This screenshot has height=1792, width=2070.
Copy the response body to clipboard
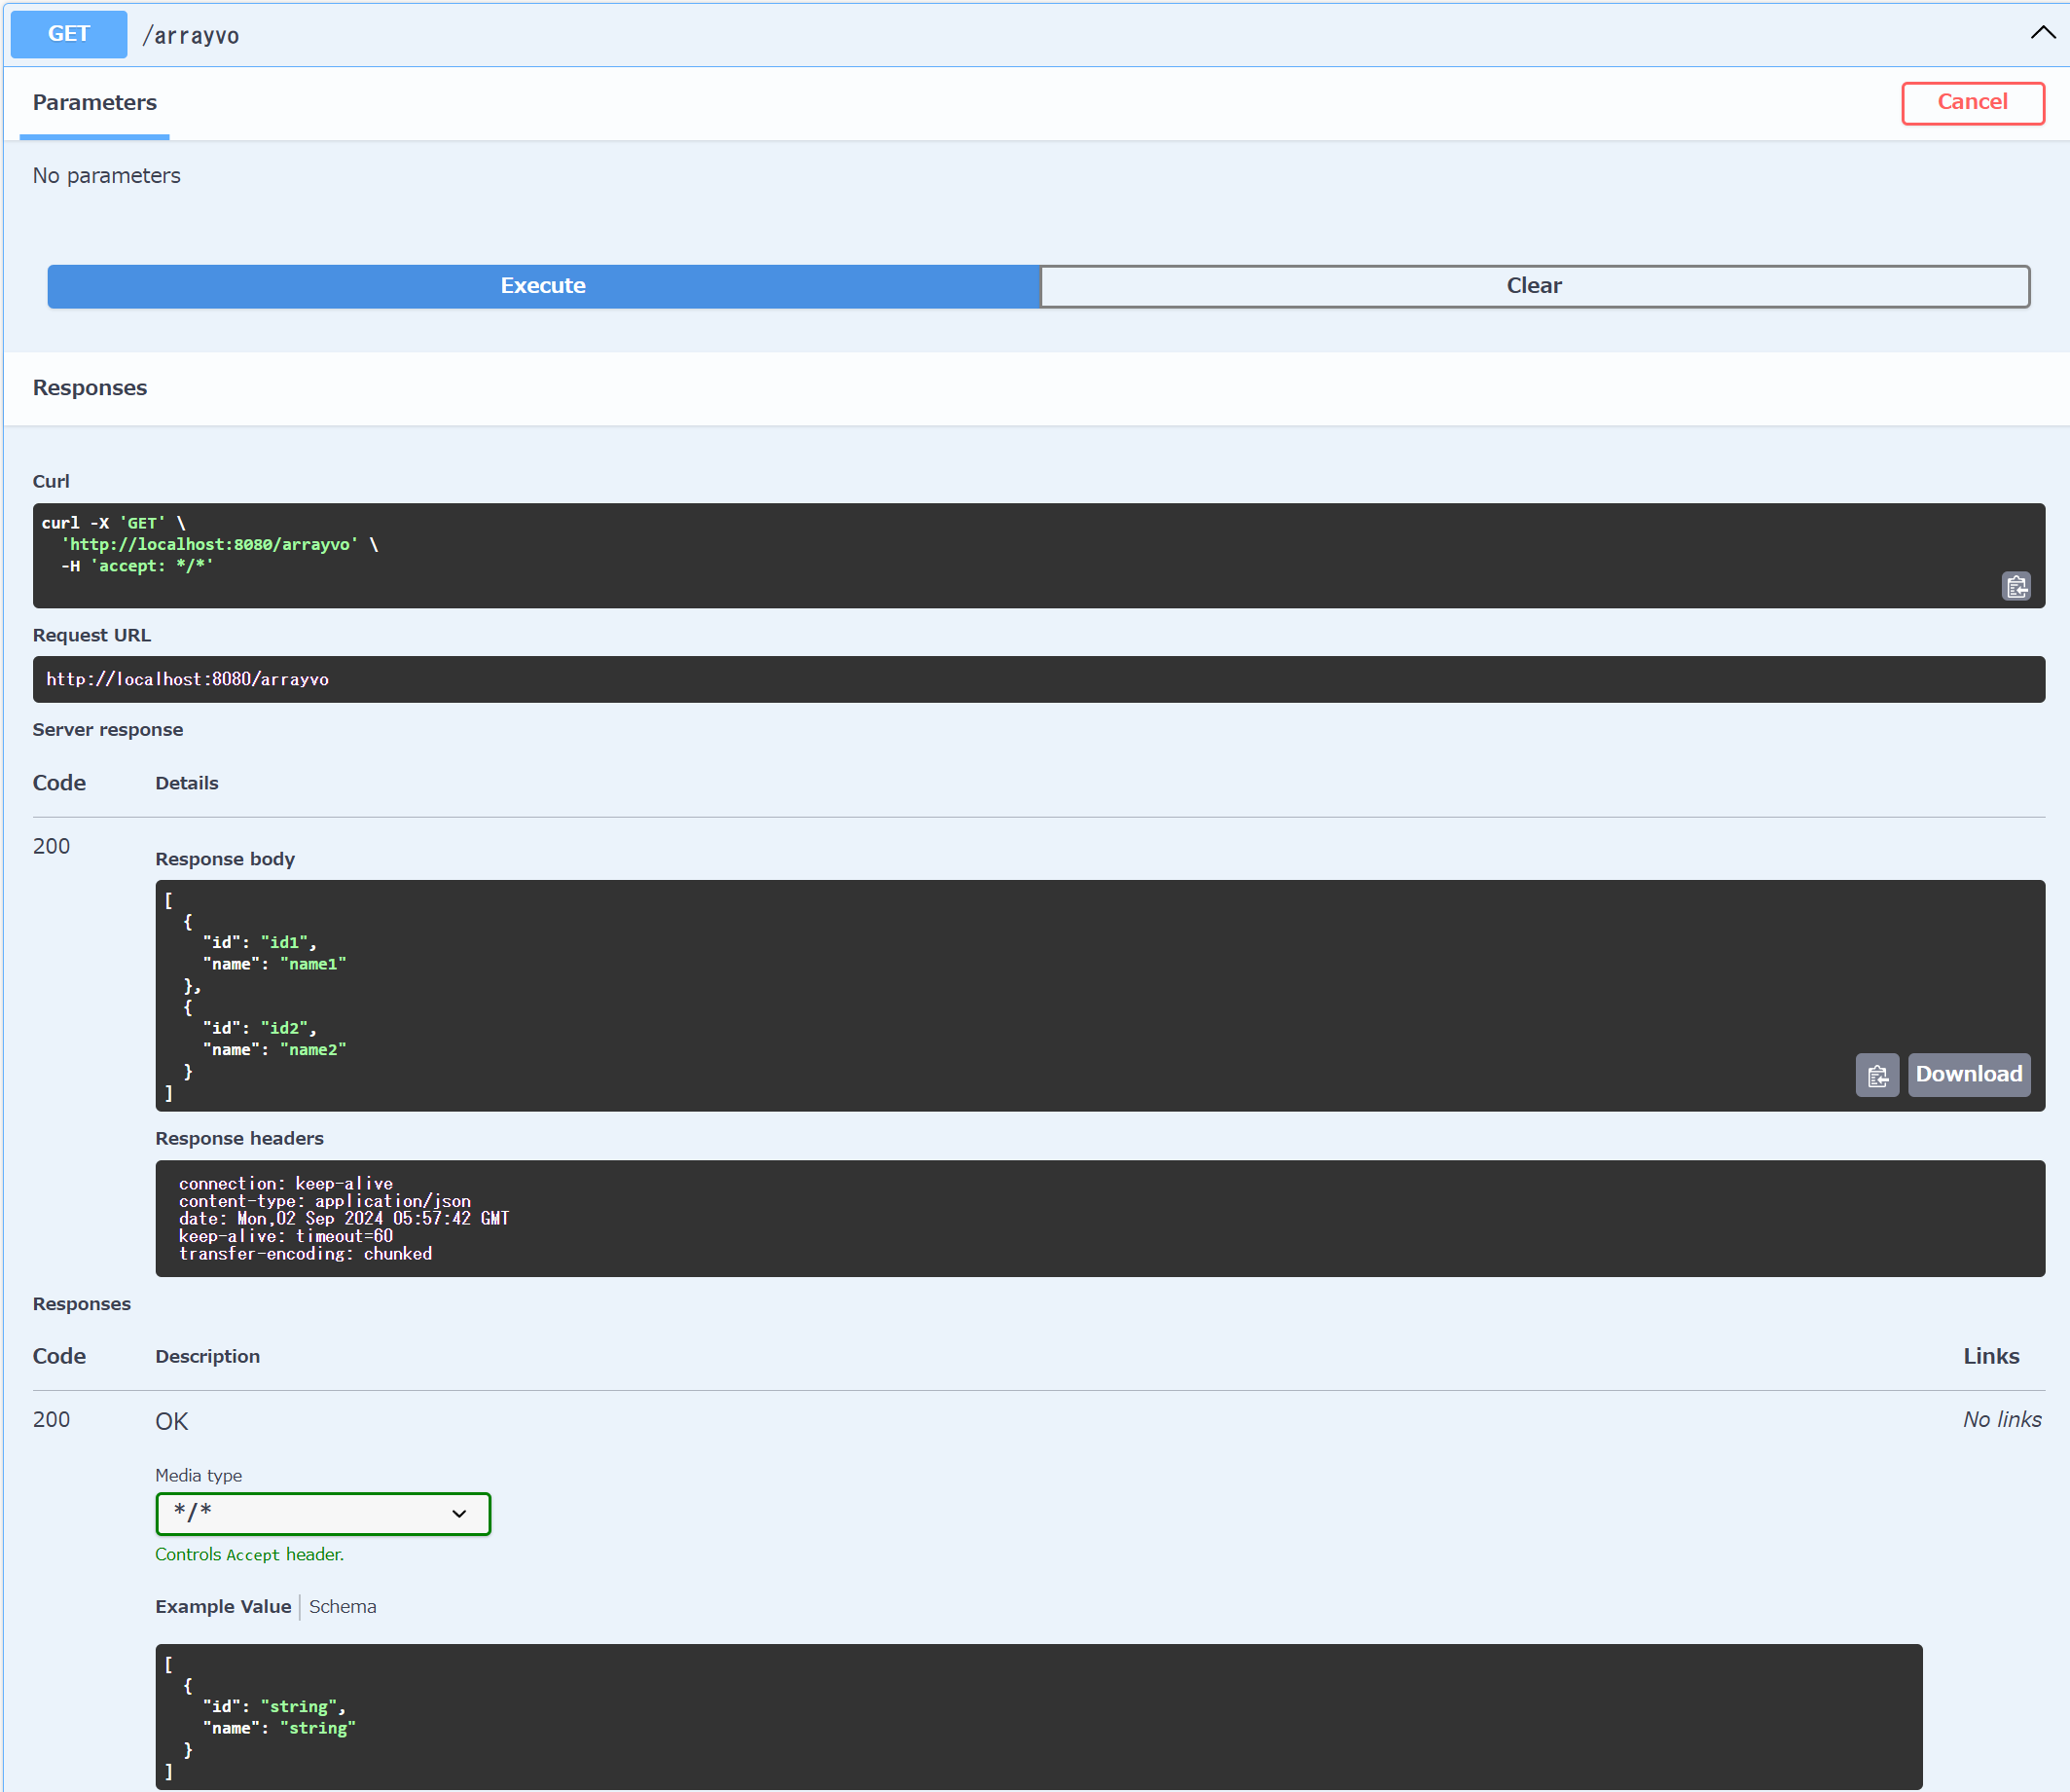[1877, 1074]
